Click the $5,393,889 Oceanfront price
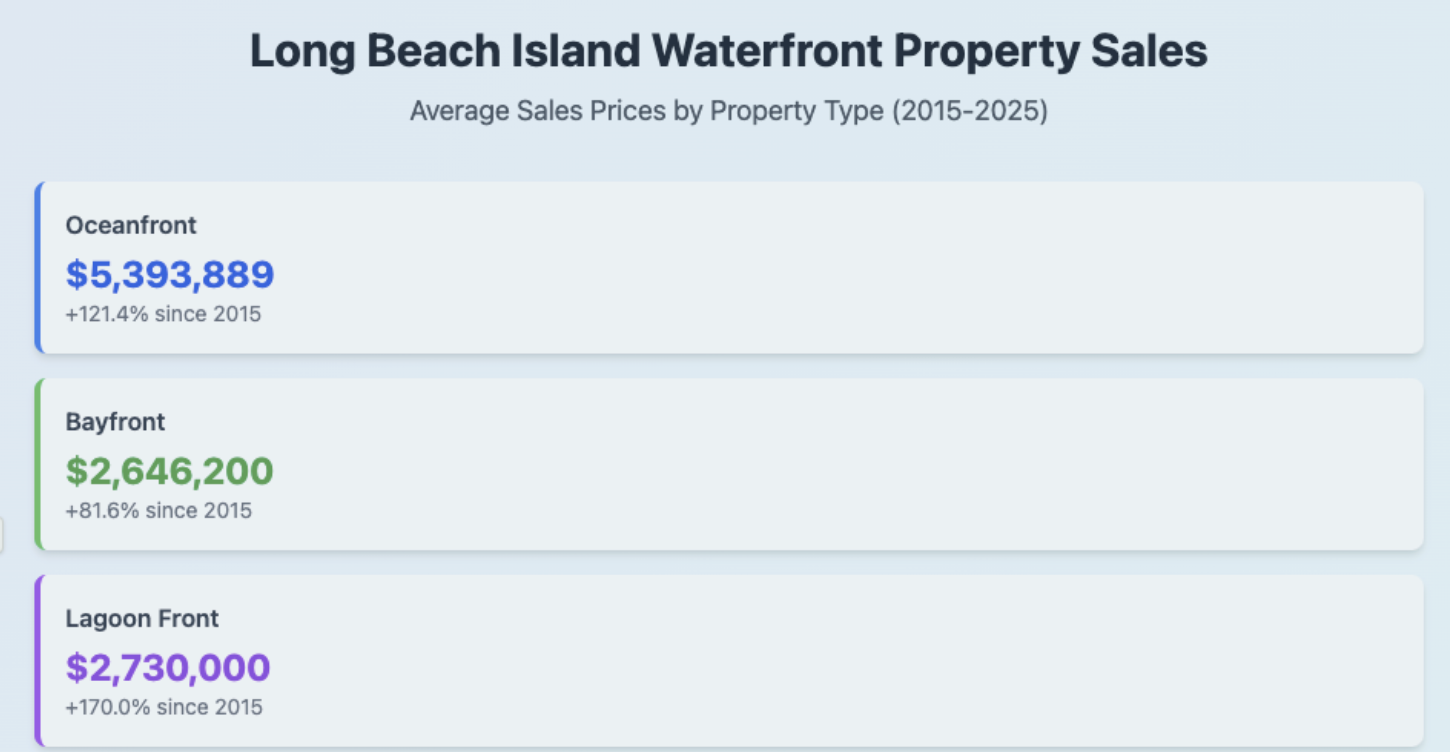This screenshot has height=752, width=1450. (x=170, y=275)
